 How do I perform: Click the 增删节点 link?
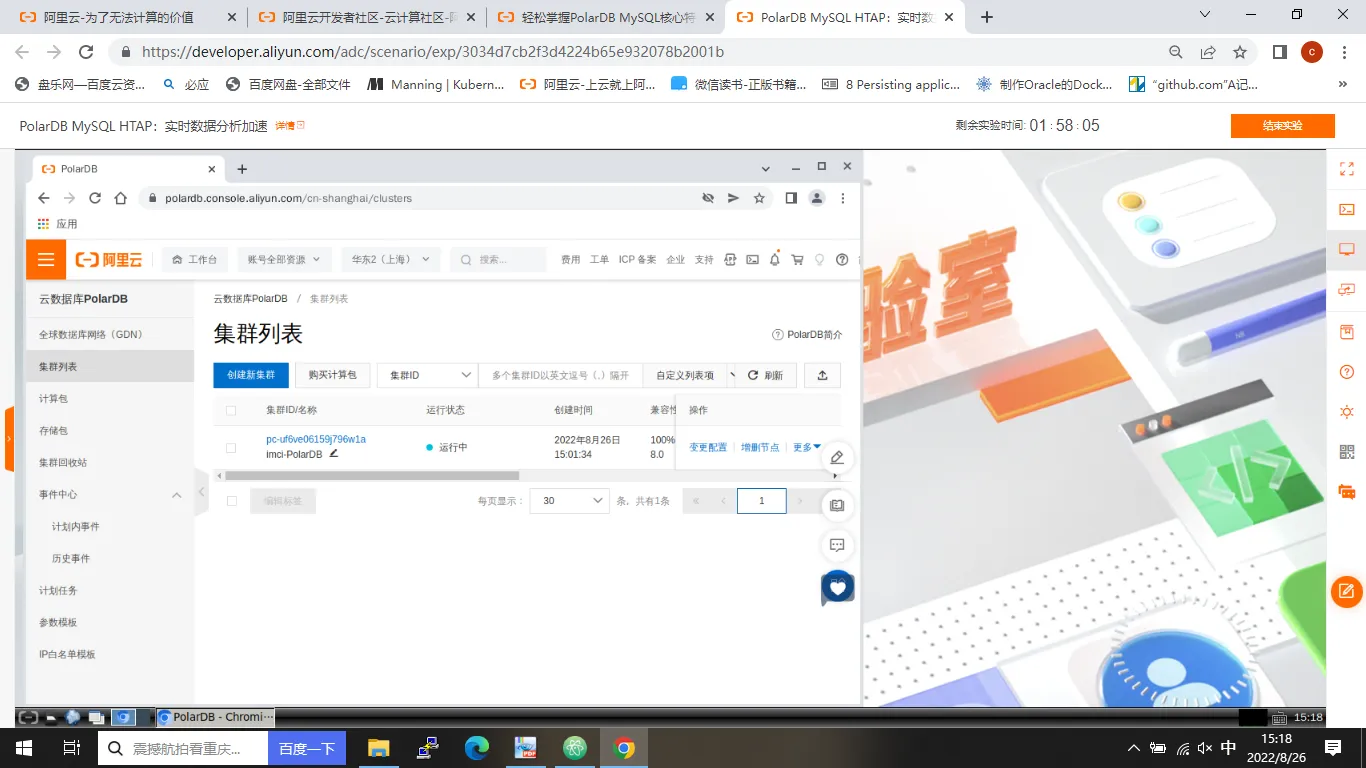tap(760, 447)
